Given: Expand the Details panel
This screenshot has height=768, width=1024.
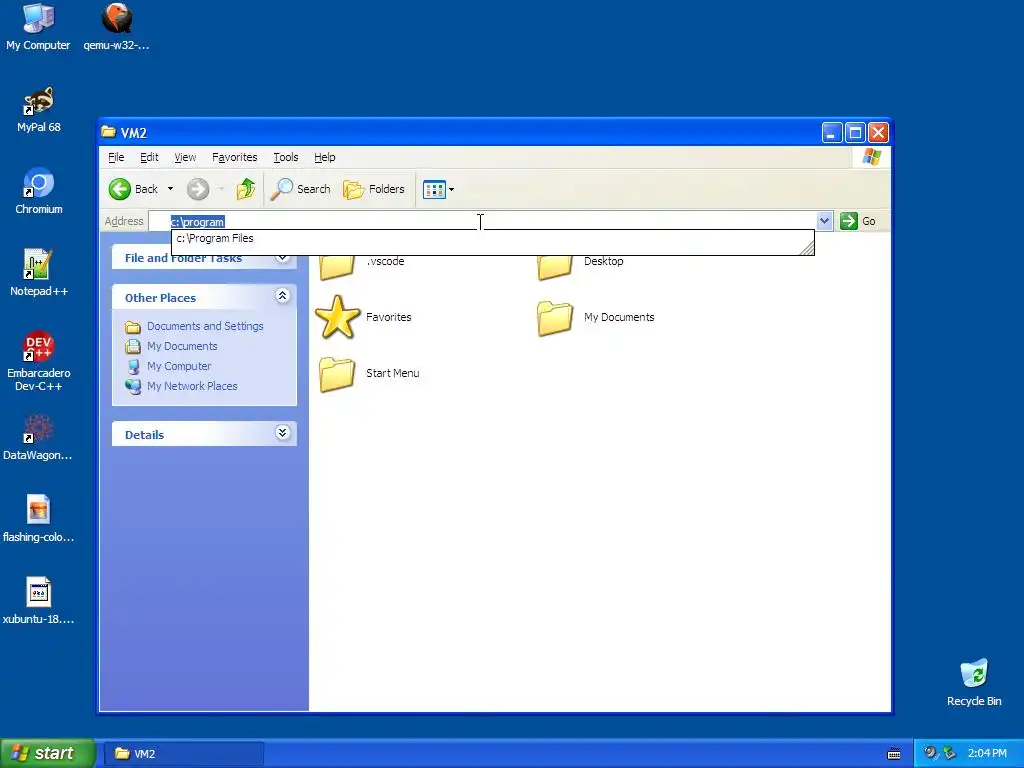Looking at the screenshot, I should click(x=282, y=432).
